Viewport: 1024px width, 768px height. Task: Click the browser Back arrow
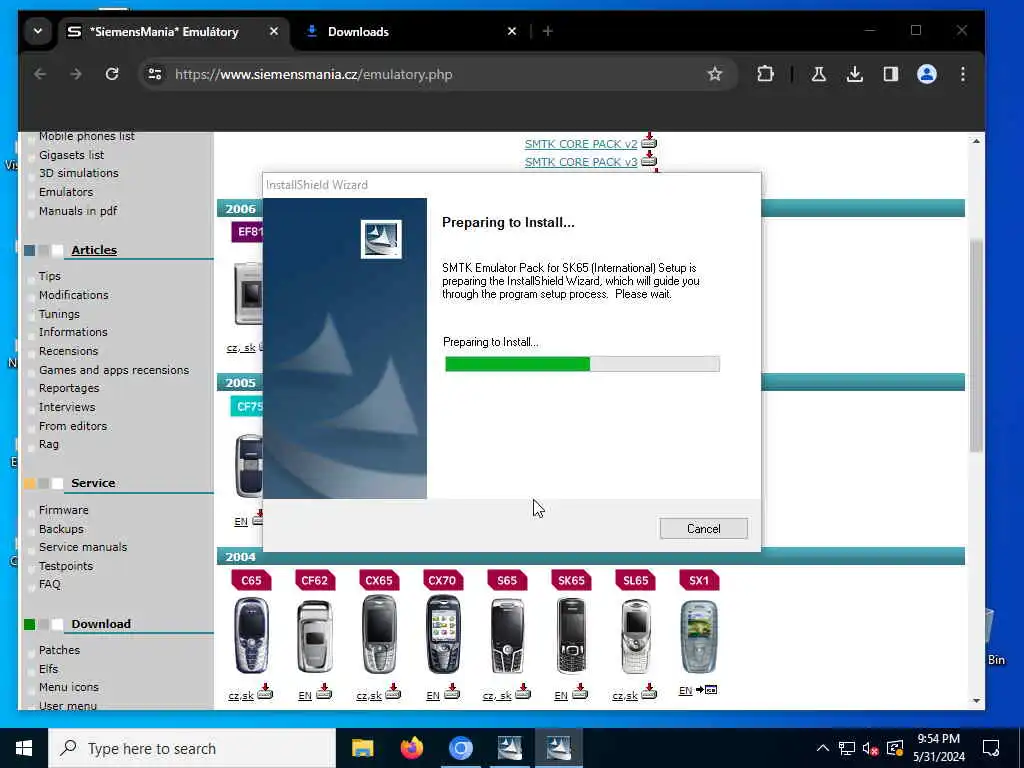[40, 74]
